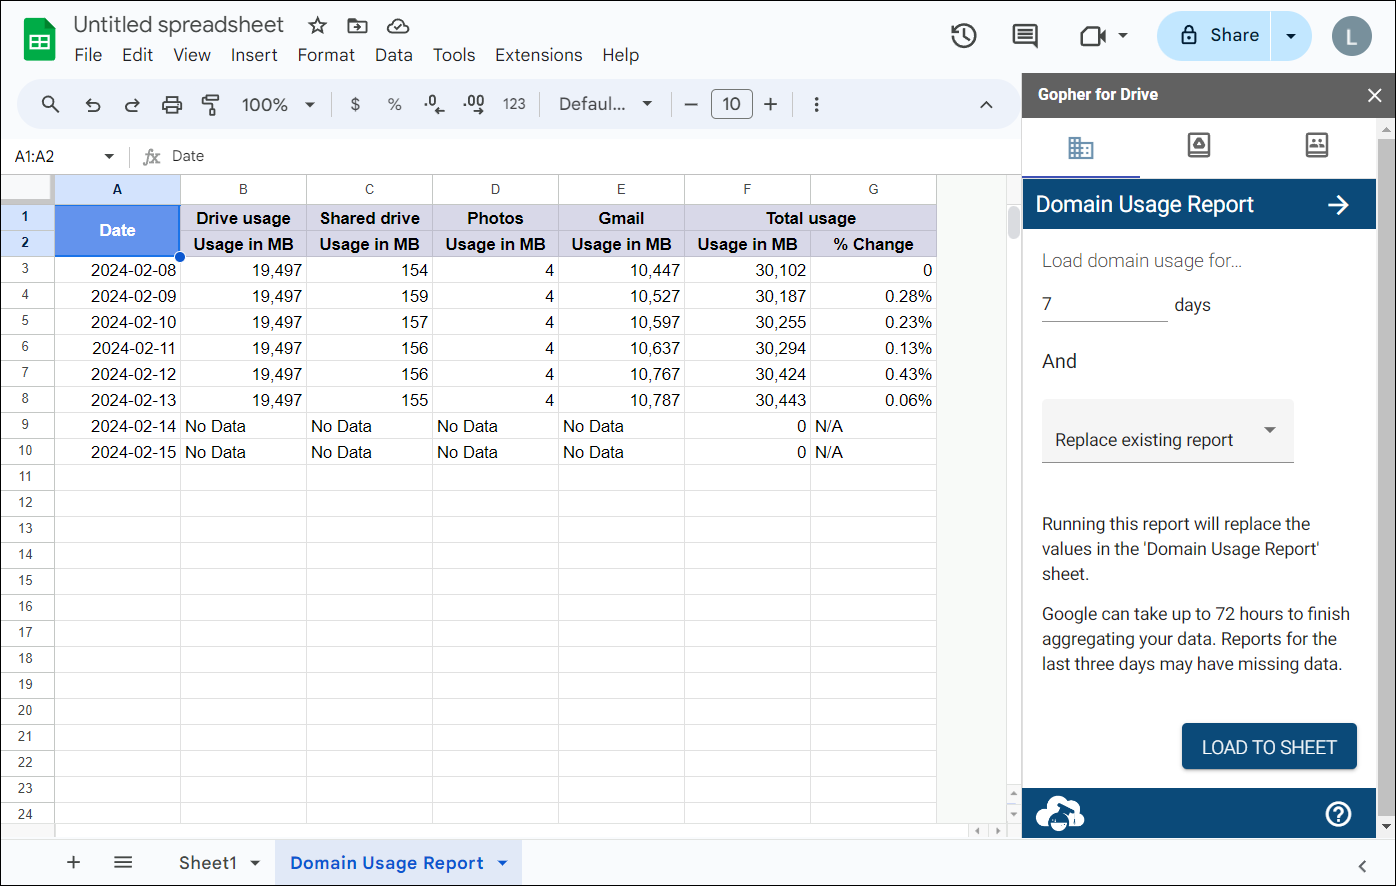The width and height of the screenshot is (1396, 886).
Task: Close the Gopher for Drive panel
Action: 1375,95
